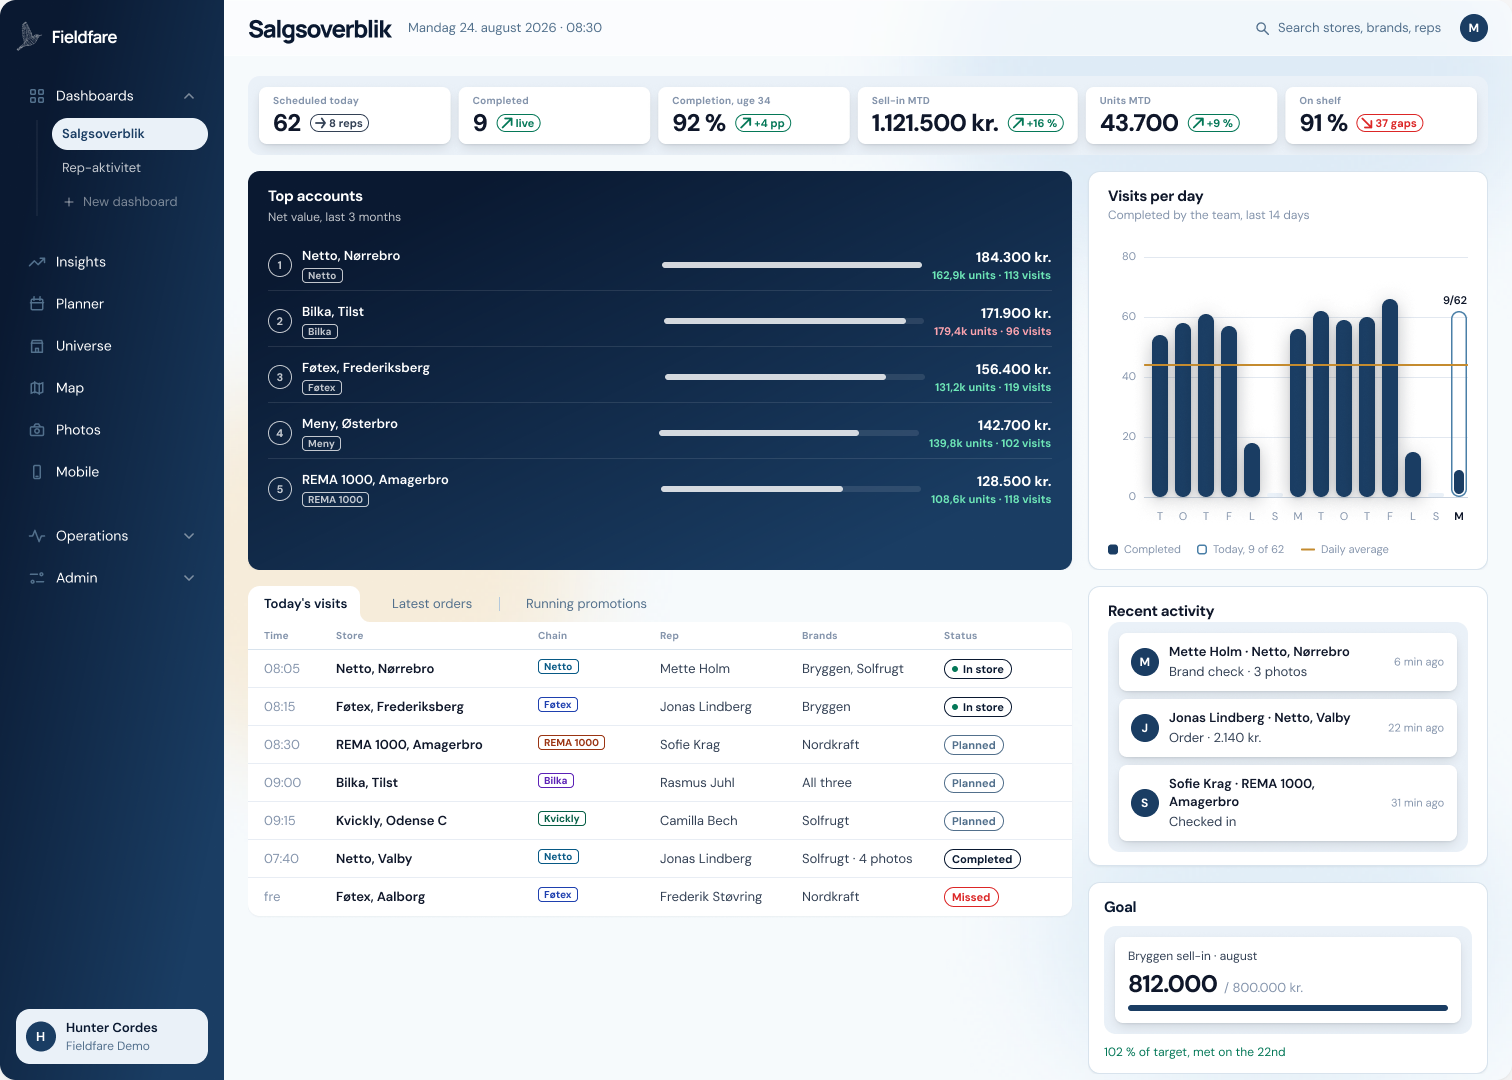Screen dimensions: 1512x1080
Task: Toggle Daily average legend entry
Action: tap(1345, 549)
